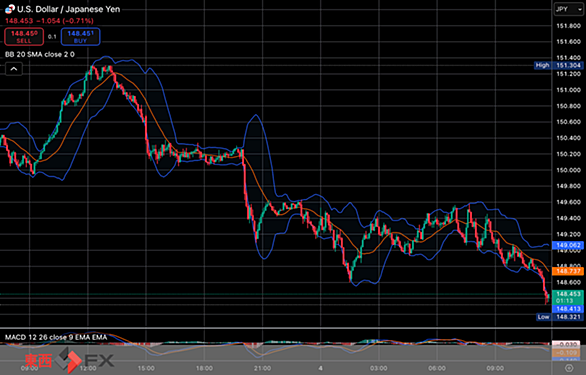Open chart settings hexagon icon
Image resolution: width=586 pixels, height=375 pixels.
568,368
